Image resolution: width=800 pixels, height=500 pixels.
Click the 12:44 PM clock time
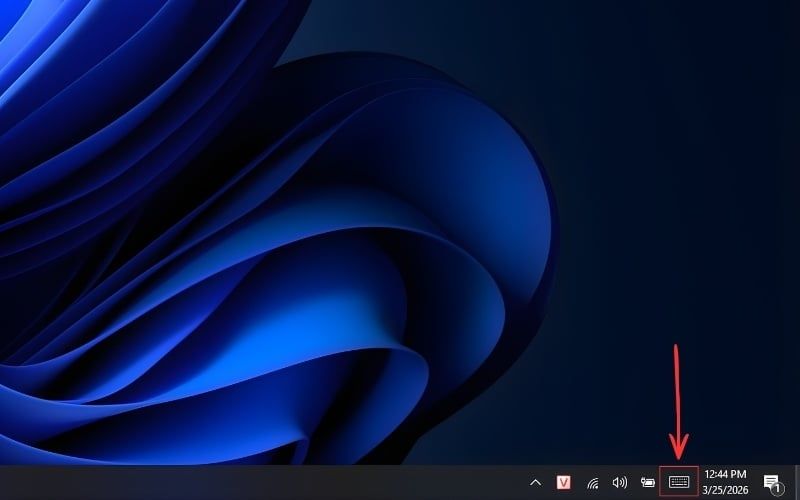pos(724,474)
